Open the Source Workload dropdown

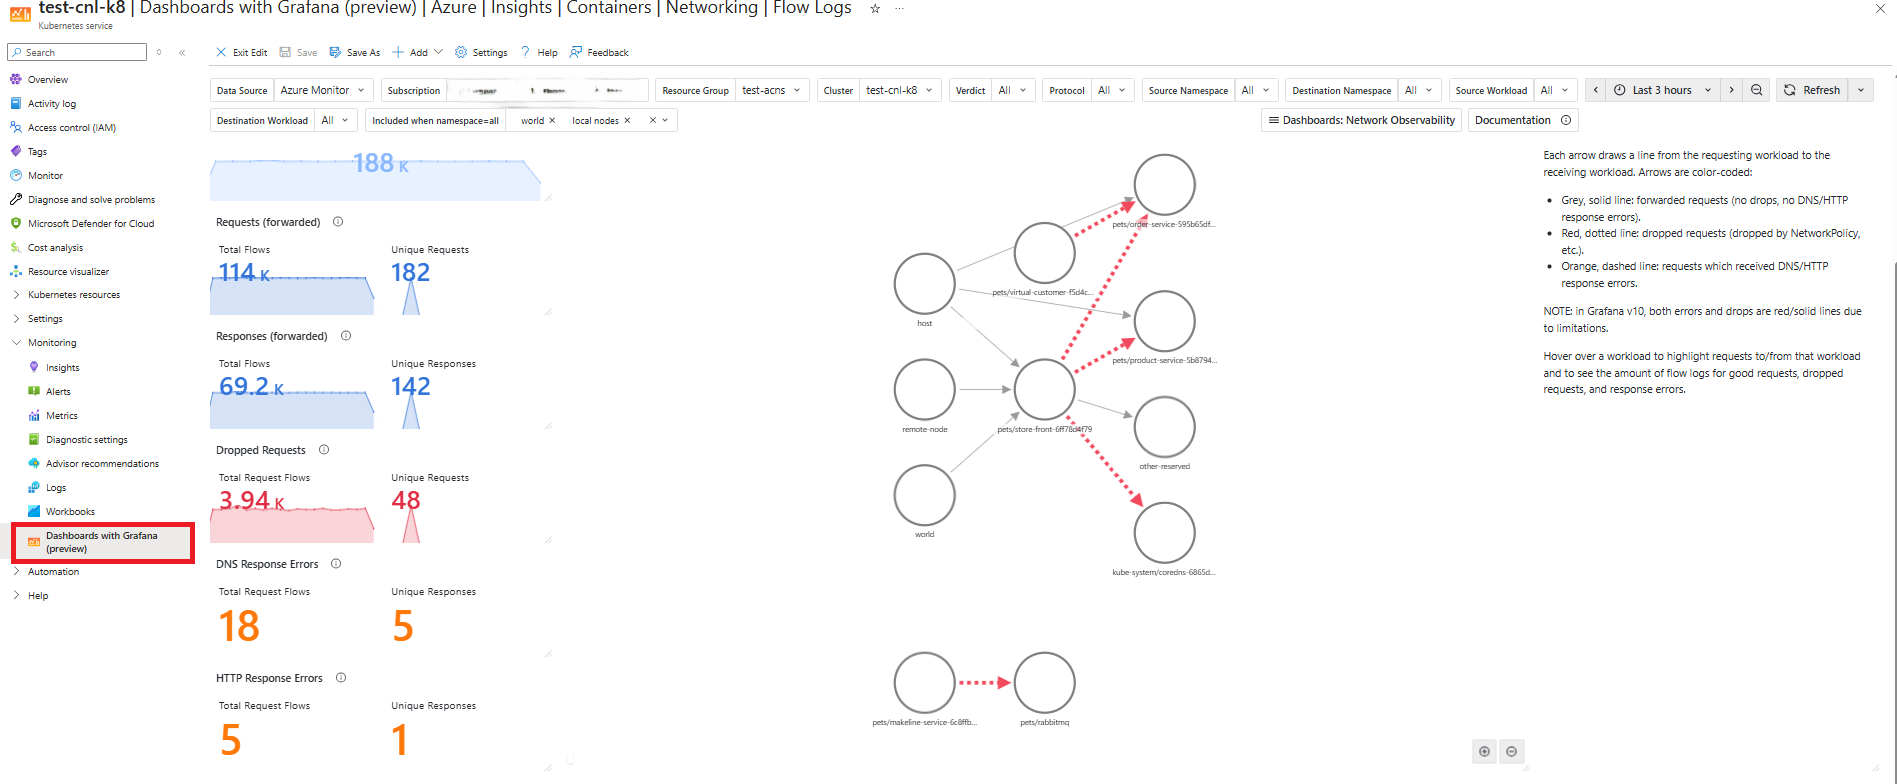click(1556, 90)
